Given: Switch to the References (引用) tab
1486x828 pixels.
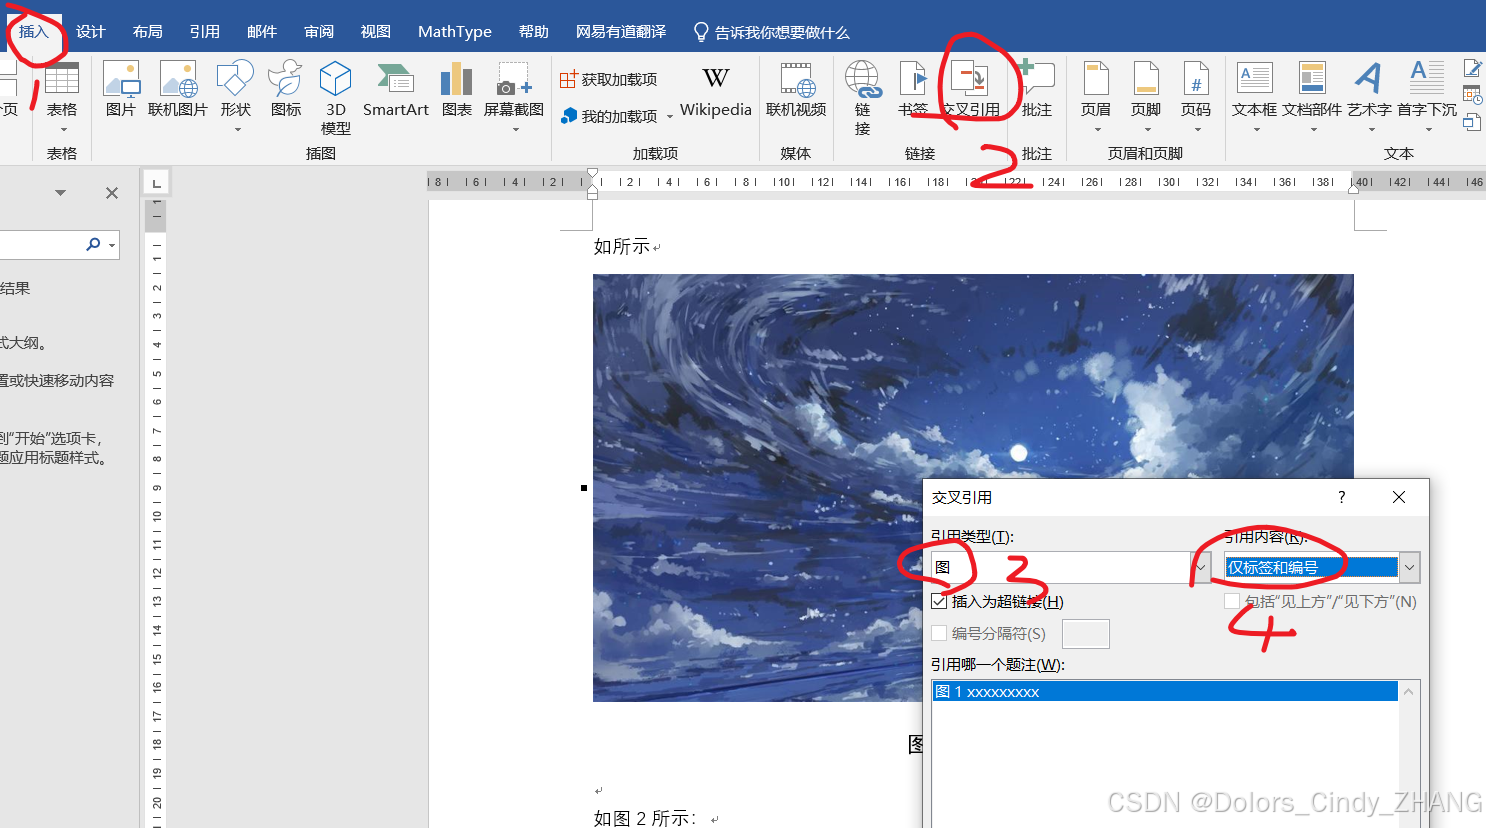Looking at the screenshot, I should 204,32.
